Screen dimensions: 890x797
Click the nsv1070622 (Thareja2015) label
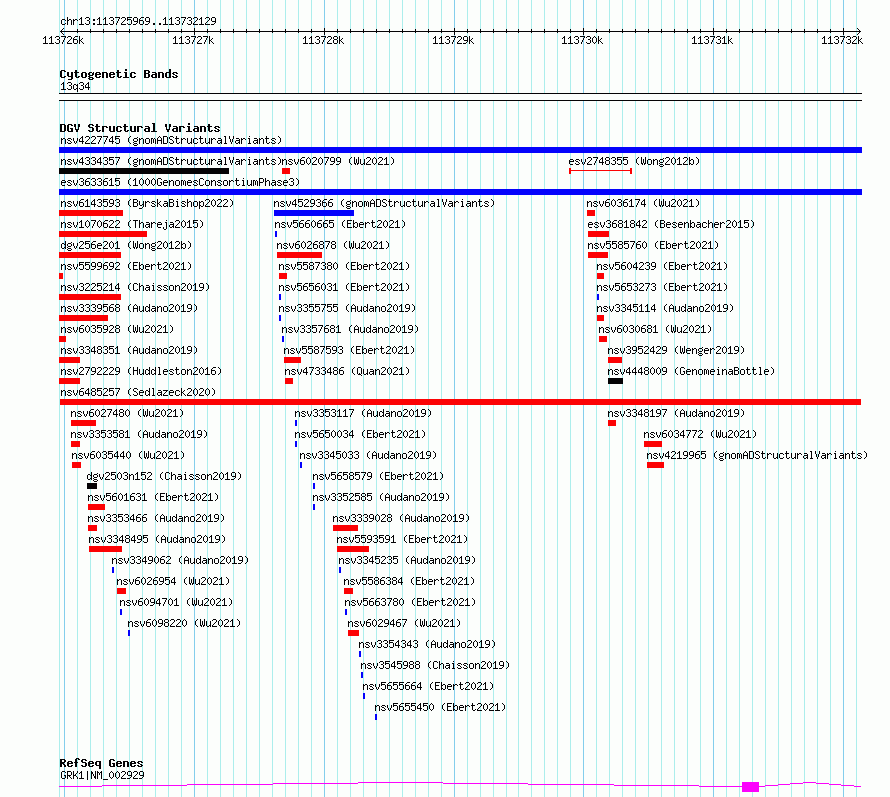click(x=132, y=224)
